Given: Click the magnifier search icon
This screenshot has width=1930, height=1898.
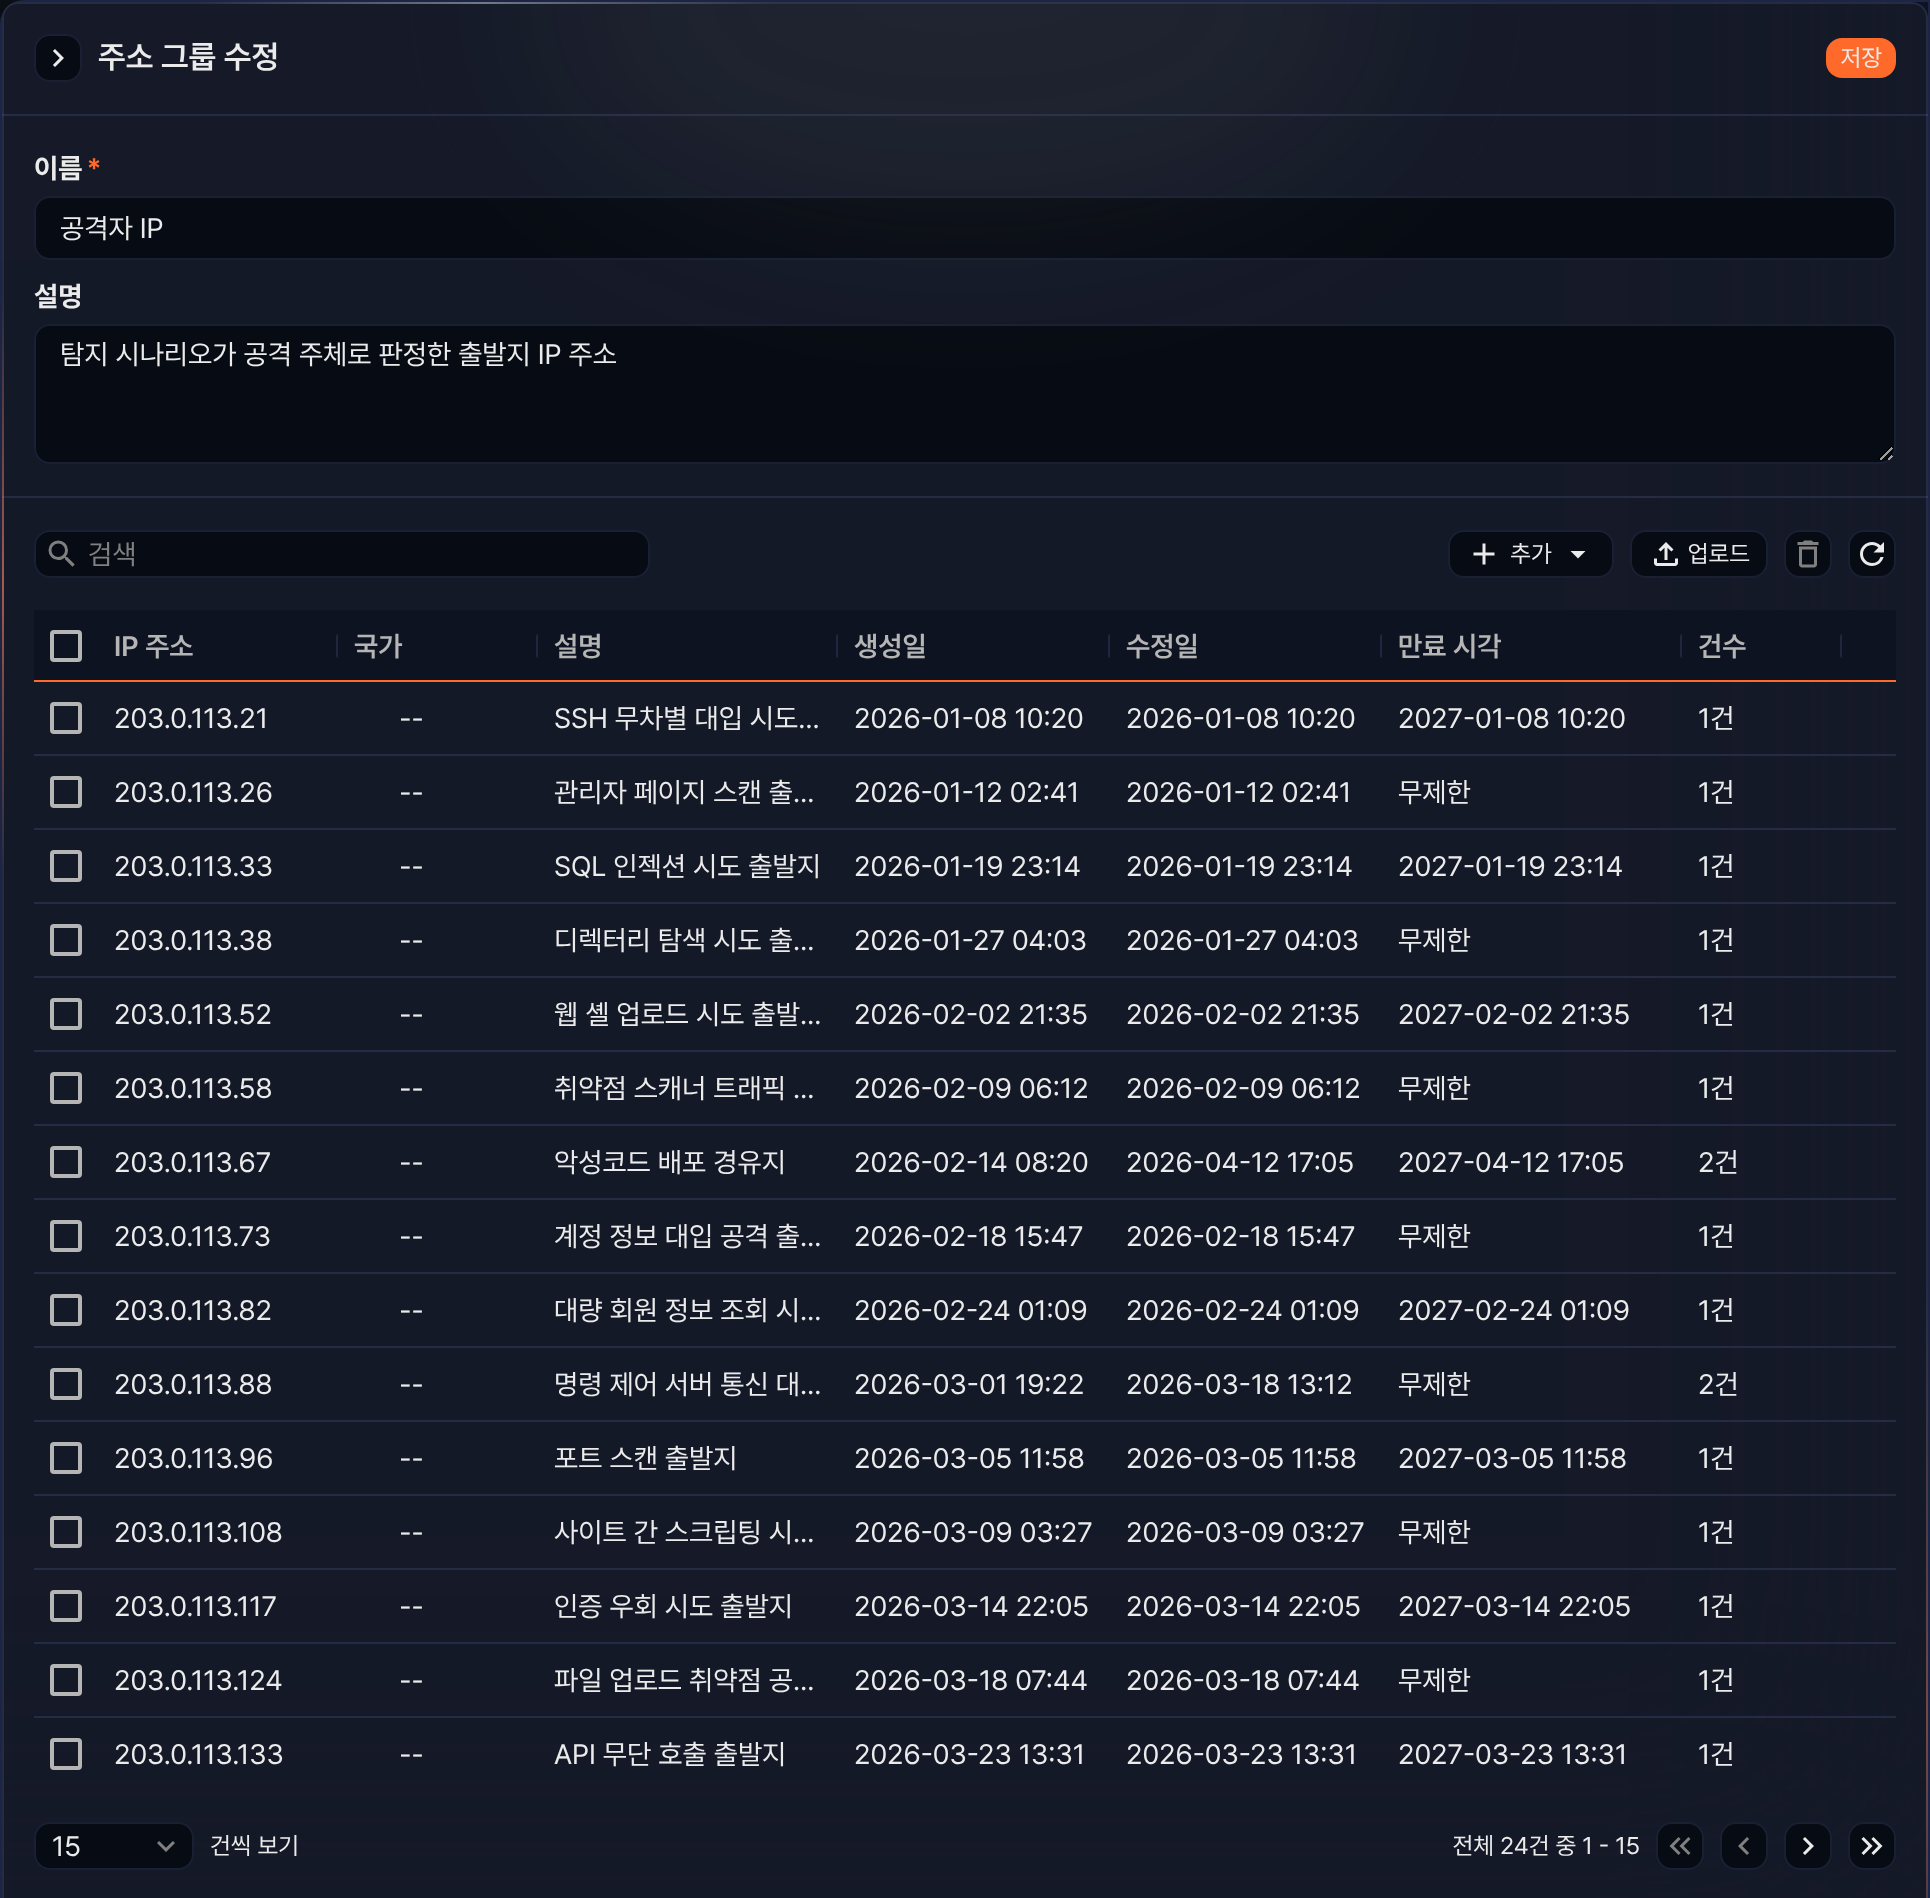Looking at the screenshot, I should [x=62, y=554].
